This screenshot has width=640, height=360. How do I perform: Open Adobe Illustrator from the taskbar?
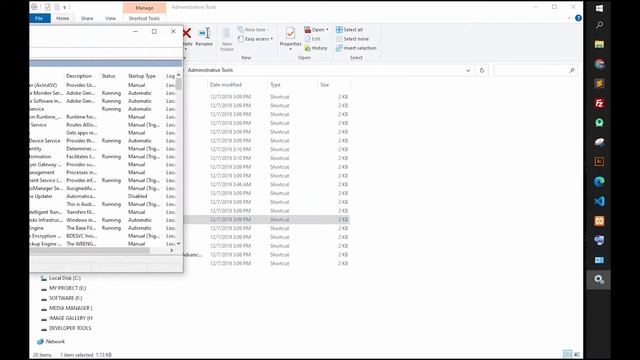(x=599, y=162)
